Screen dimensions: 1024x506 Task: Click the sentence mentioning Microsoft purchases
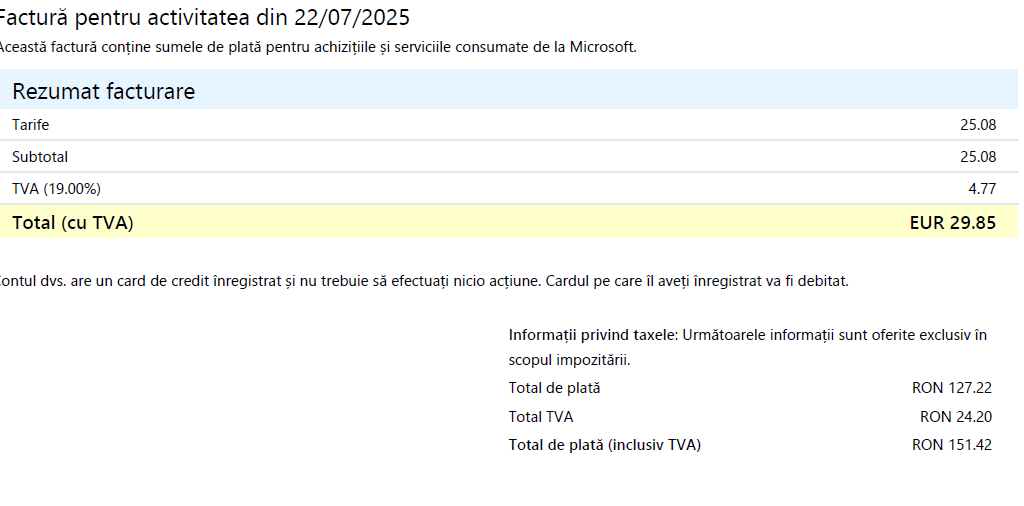pos(317,47)
